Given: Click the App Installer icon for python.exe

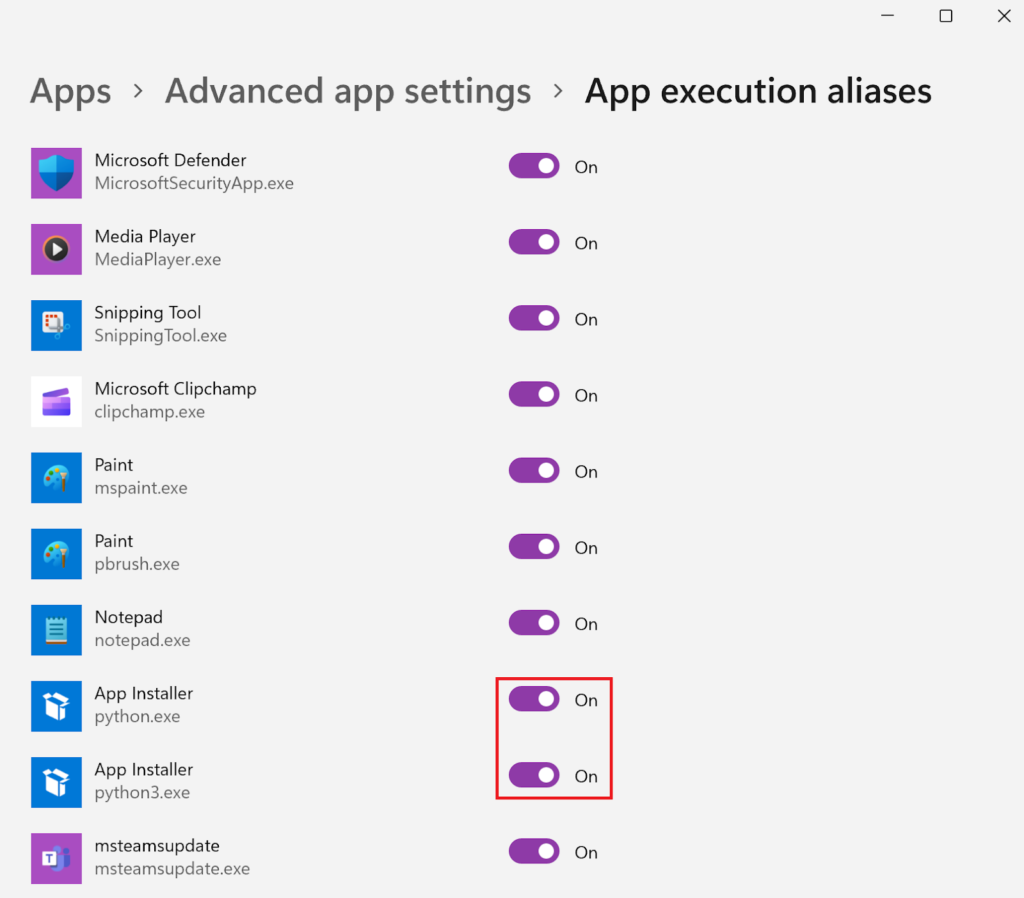Looking at the screenshot, I should (56, 706).
